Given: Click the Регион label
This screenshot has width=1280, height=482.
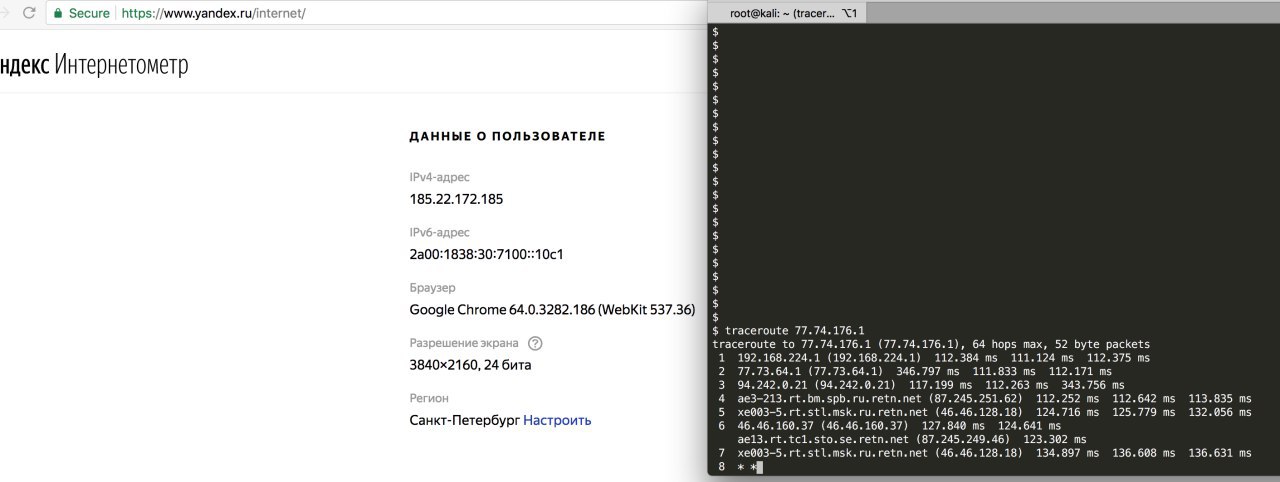Looking at the screenshot, I should coord(429,398).
